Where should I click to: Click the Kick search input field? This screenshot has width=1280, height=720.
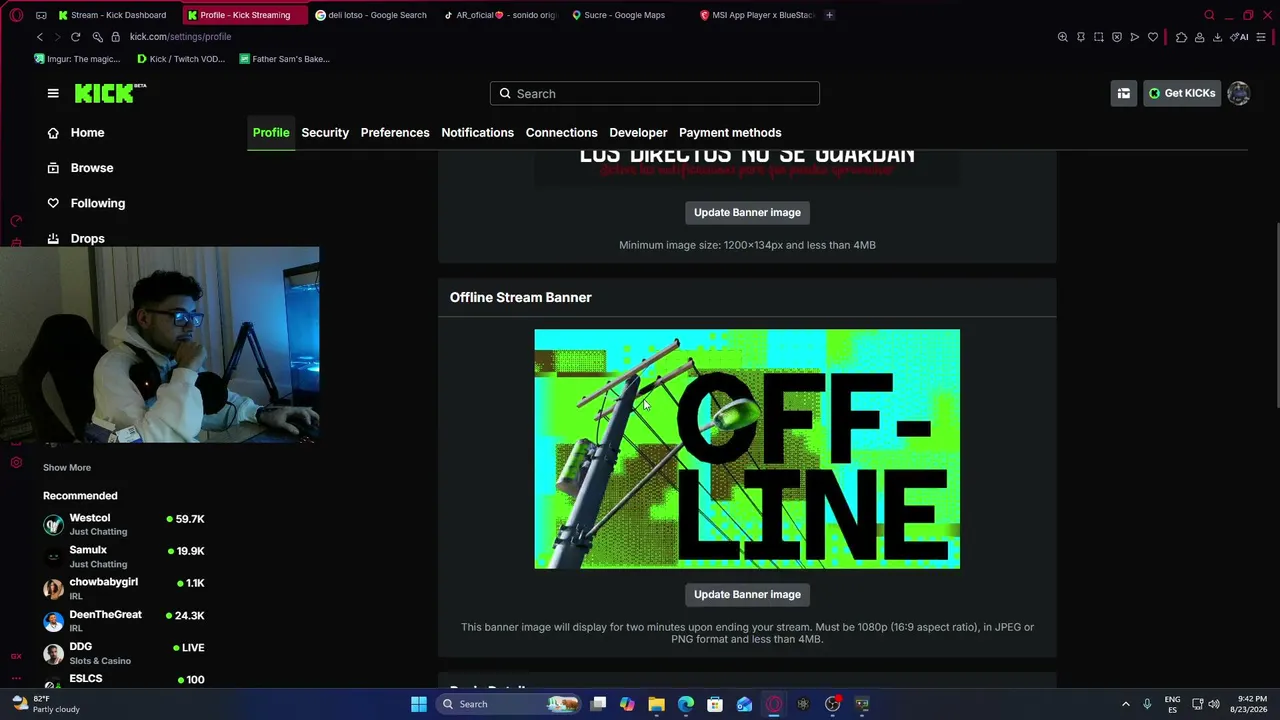[655, 93]
